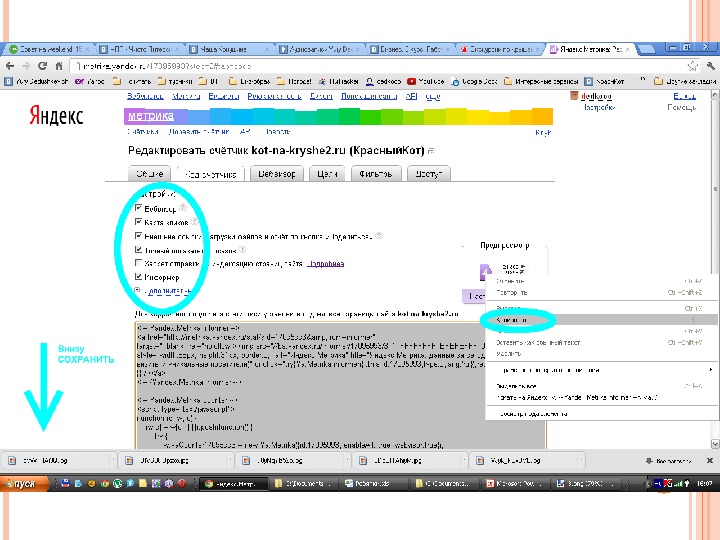This screenshot has height=540, width=720.
Task: Open the Microsoft PowerPoint taskbar button
Action: [516, 483]
